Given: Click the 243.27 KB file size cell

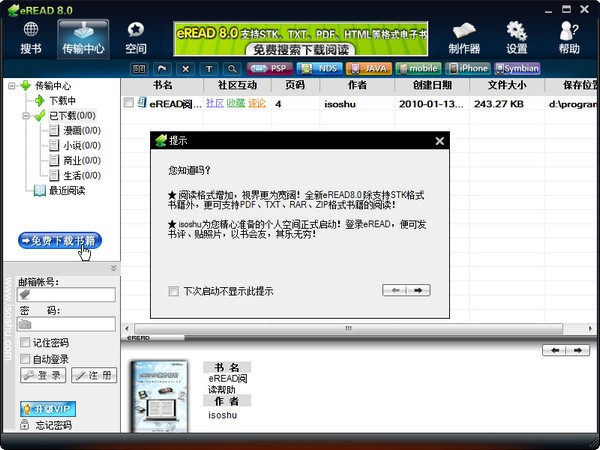Looking at the screenshot, I should [499, 104].
